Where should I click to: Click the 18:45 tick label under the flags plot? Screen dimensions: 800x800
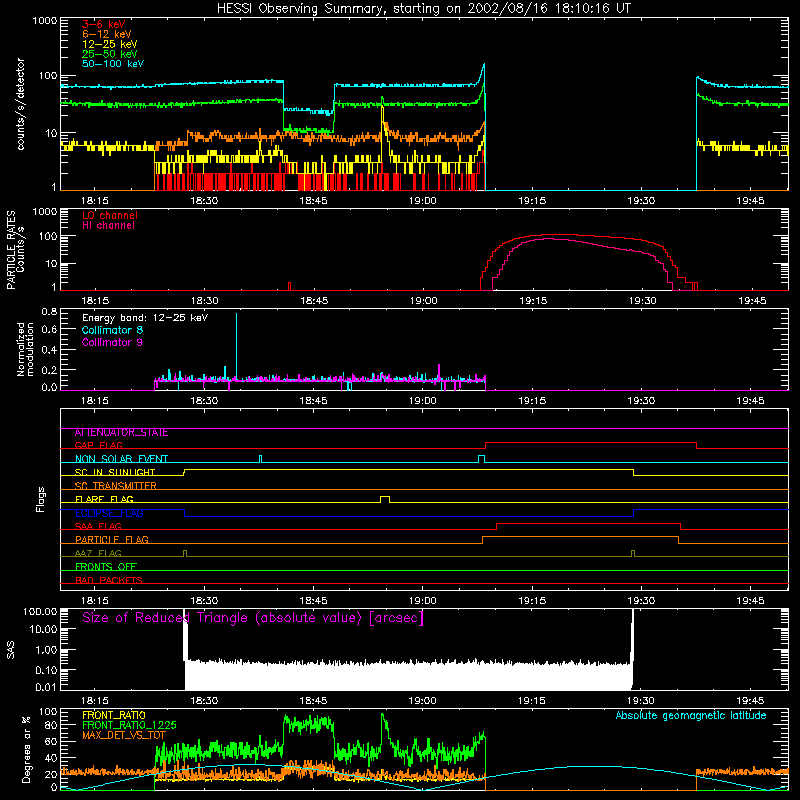click(x=313, y=601)
